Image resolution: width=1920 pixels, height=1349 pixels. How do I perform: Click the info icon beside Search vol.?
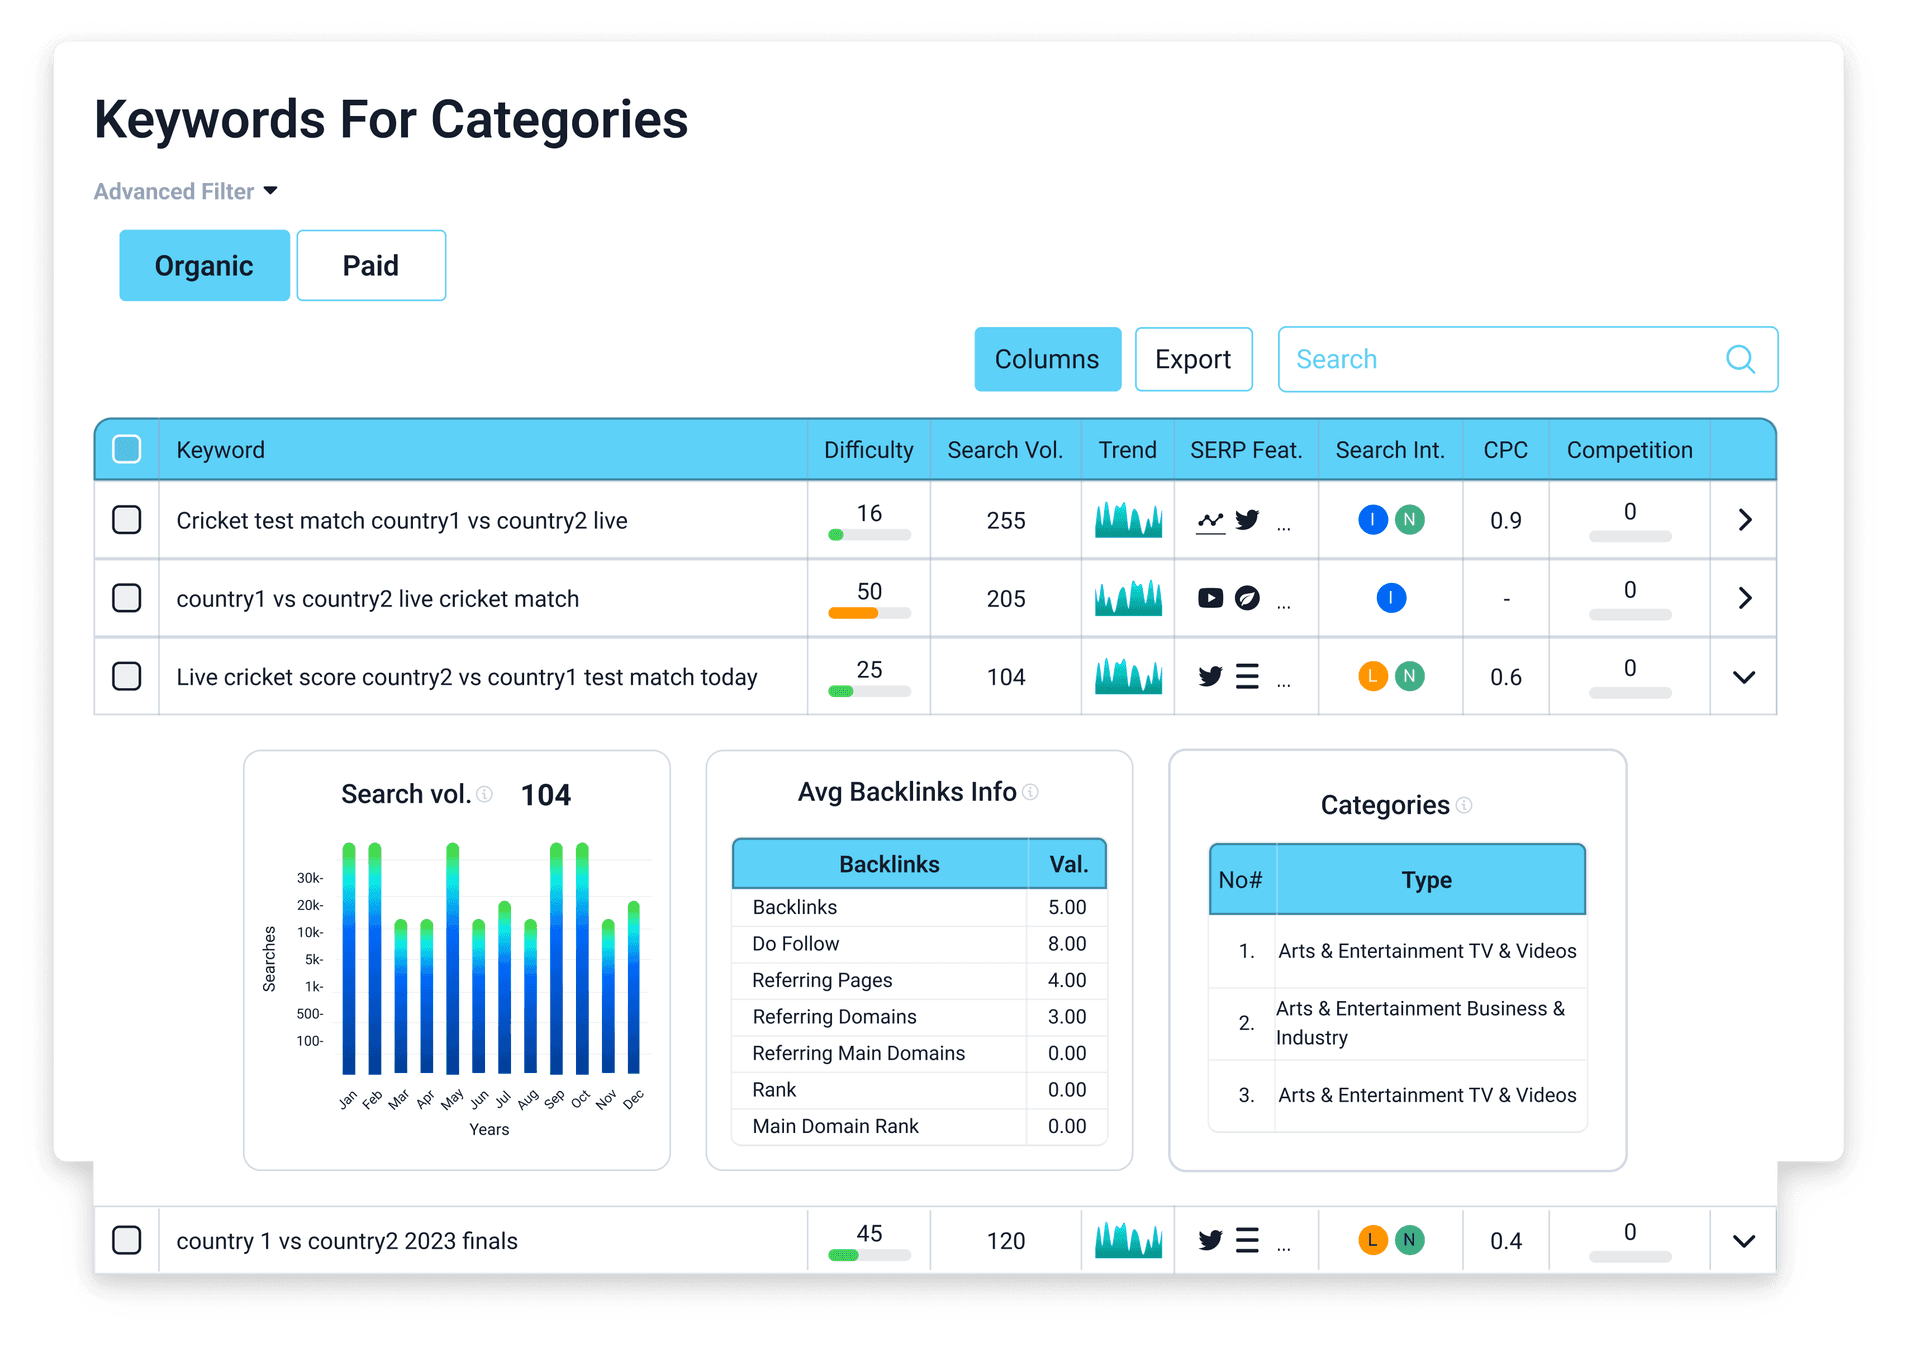coord(485,794)
